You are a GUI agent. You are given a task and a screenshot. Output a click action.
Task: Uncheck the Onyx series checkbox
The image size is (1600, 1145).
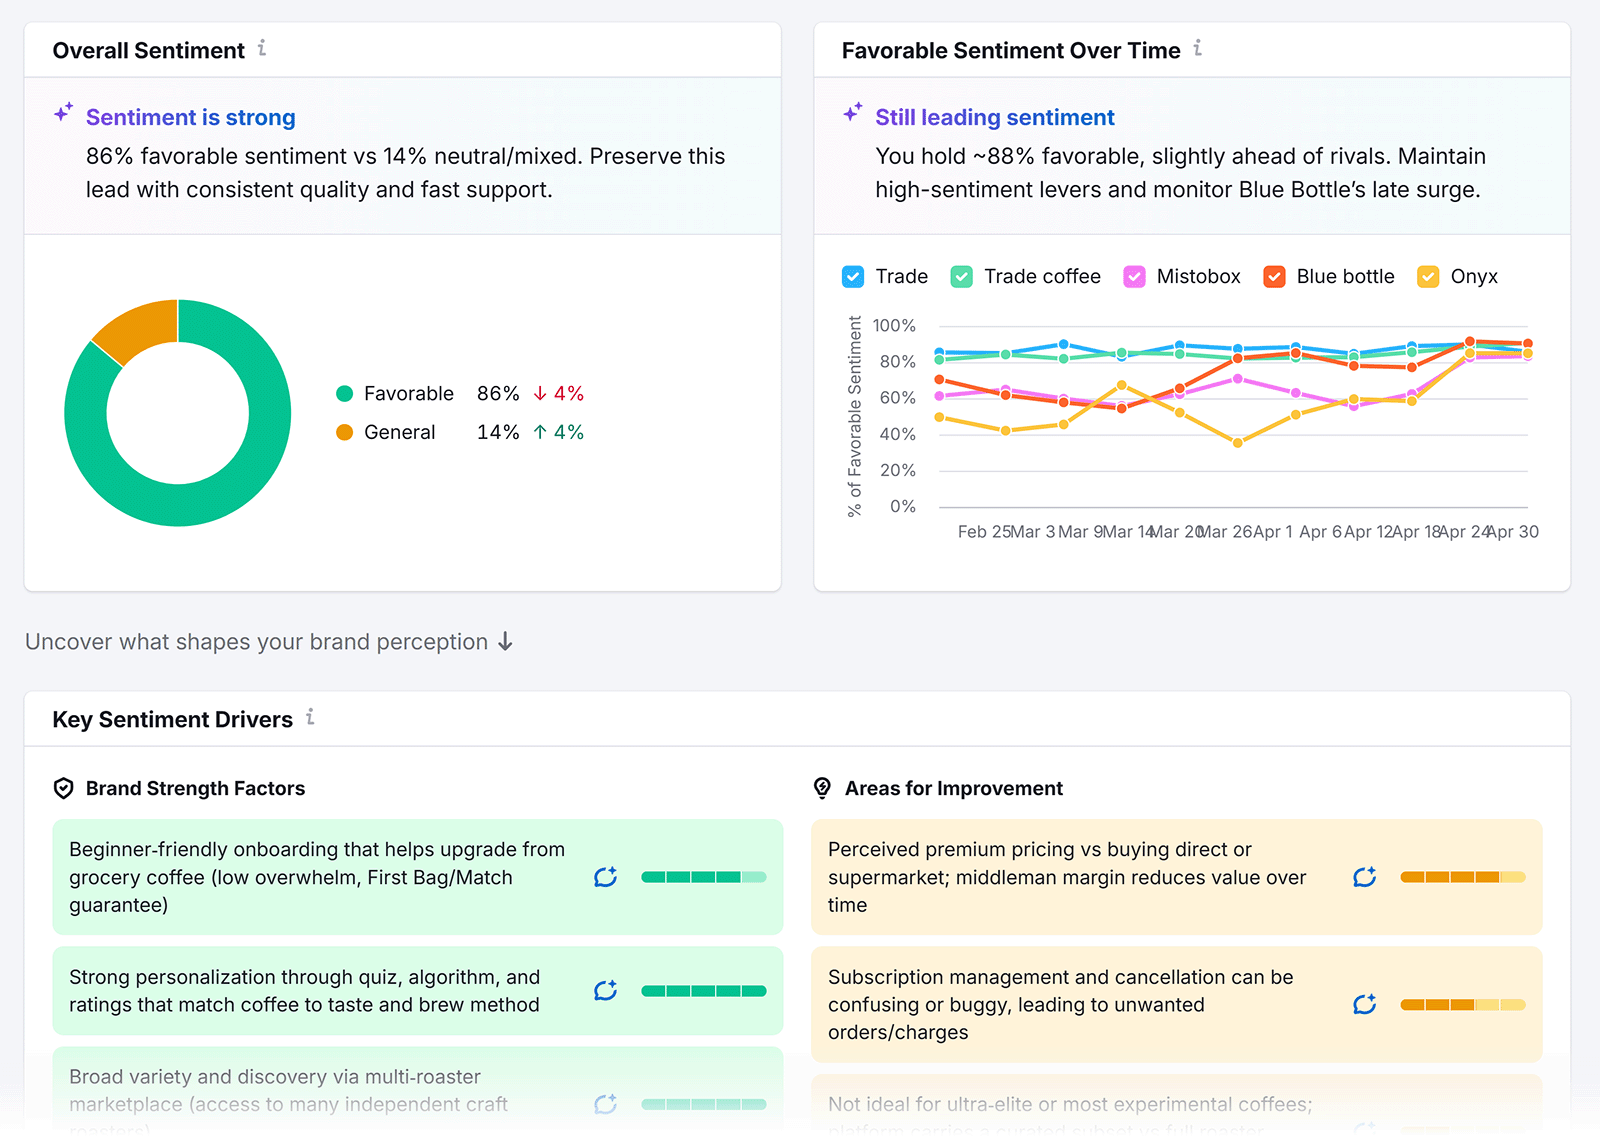(x=1428, y=277)
